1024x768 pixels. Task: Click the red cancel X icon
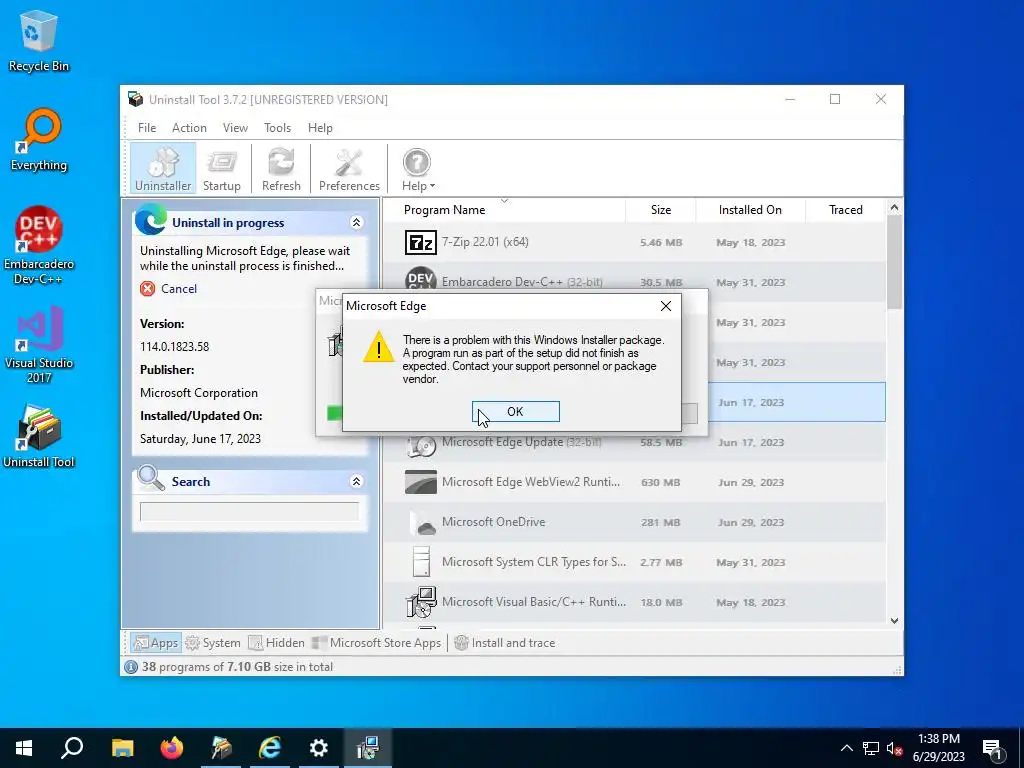pos(148,289)
